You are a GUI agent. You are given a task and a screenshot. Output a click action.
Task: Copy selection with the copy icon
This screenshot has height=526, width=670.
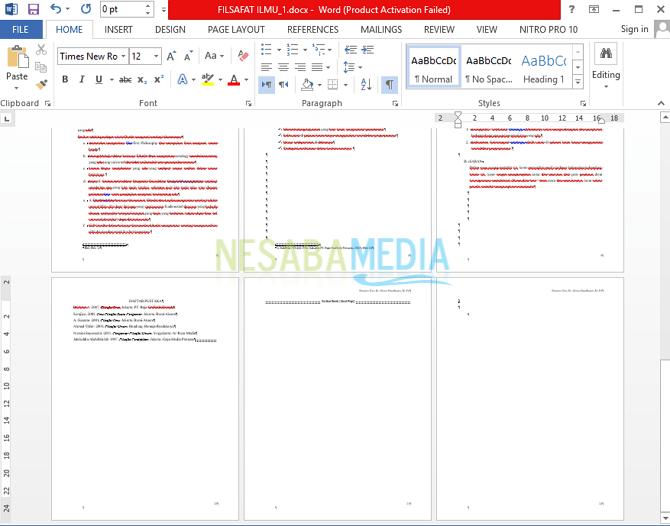click(41, 67)
